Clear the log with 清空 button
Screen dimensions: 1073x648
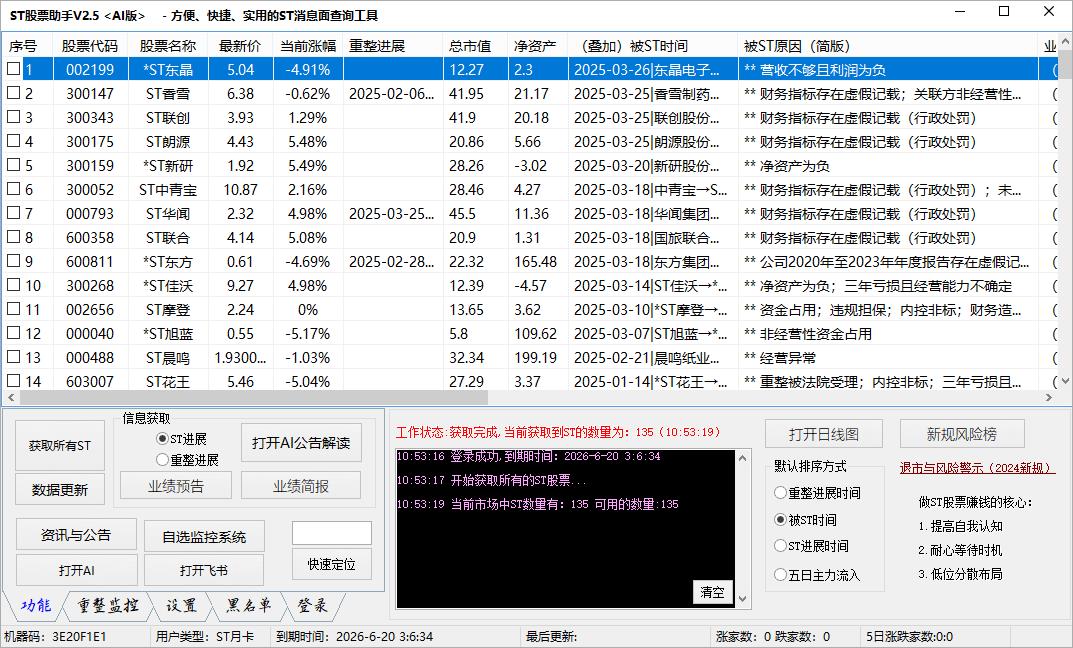pyautogui.click(x=712, y=592)
